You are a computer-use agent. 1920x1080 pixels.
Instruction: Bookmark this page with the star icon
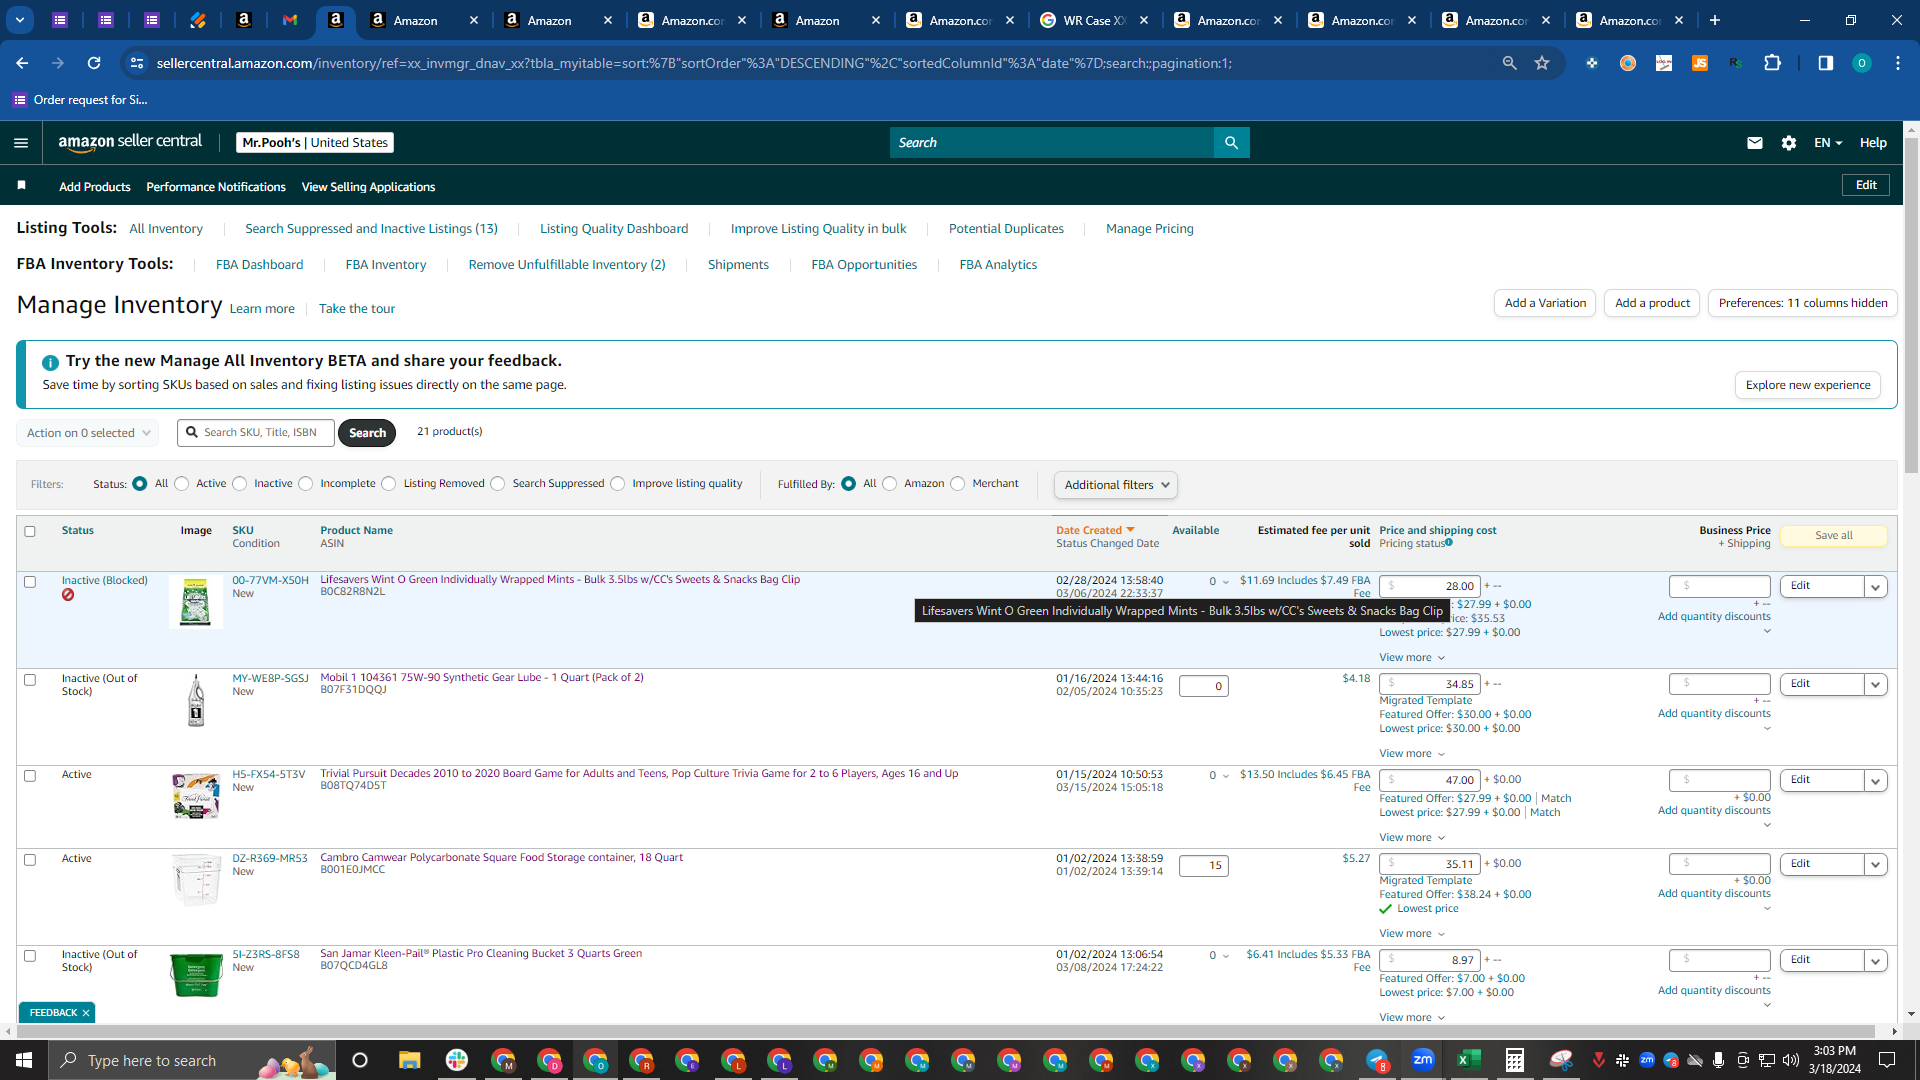point(1542,63)
